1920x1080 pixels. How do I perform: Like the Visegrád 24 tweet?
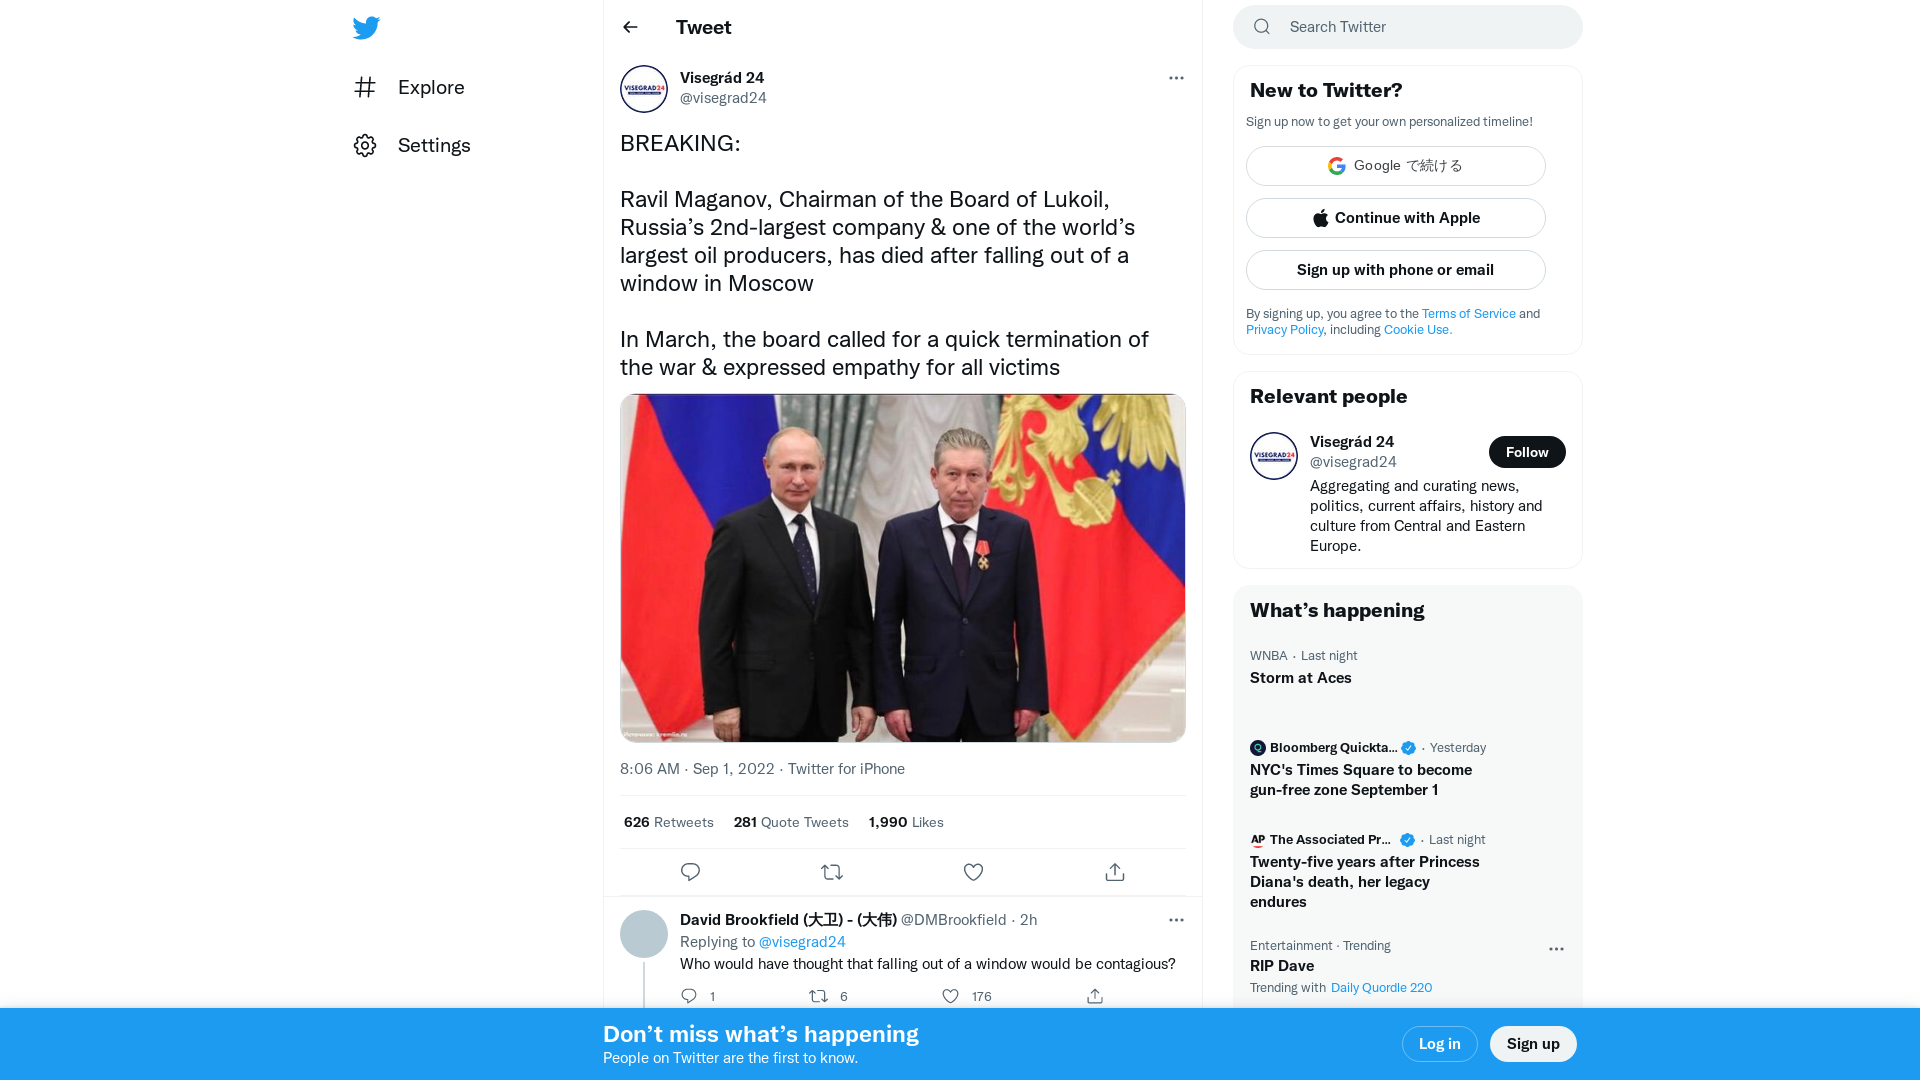coord(973,871)
